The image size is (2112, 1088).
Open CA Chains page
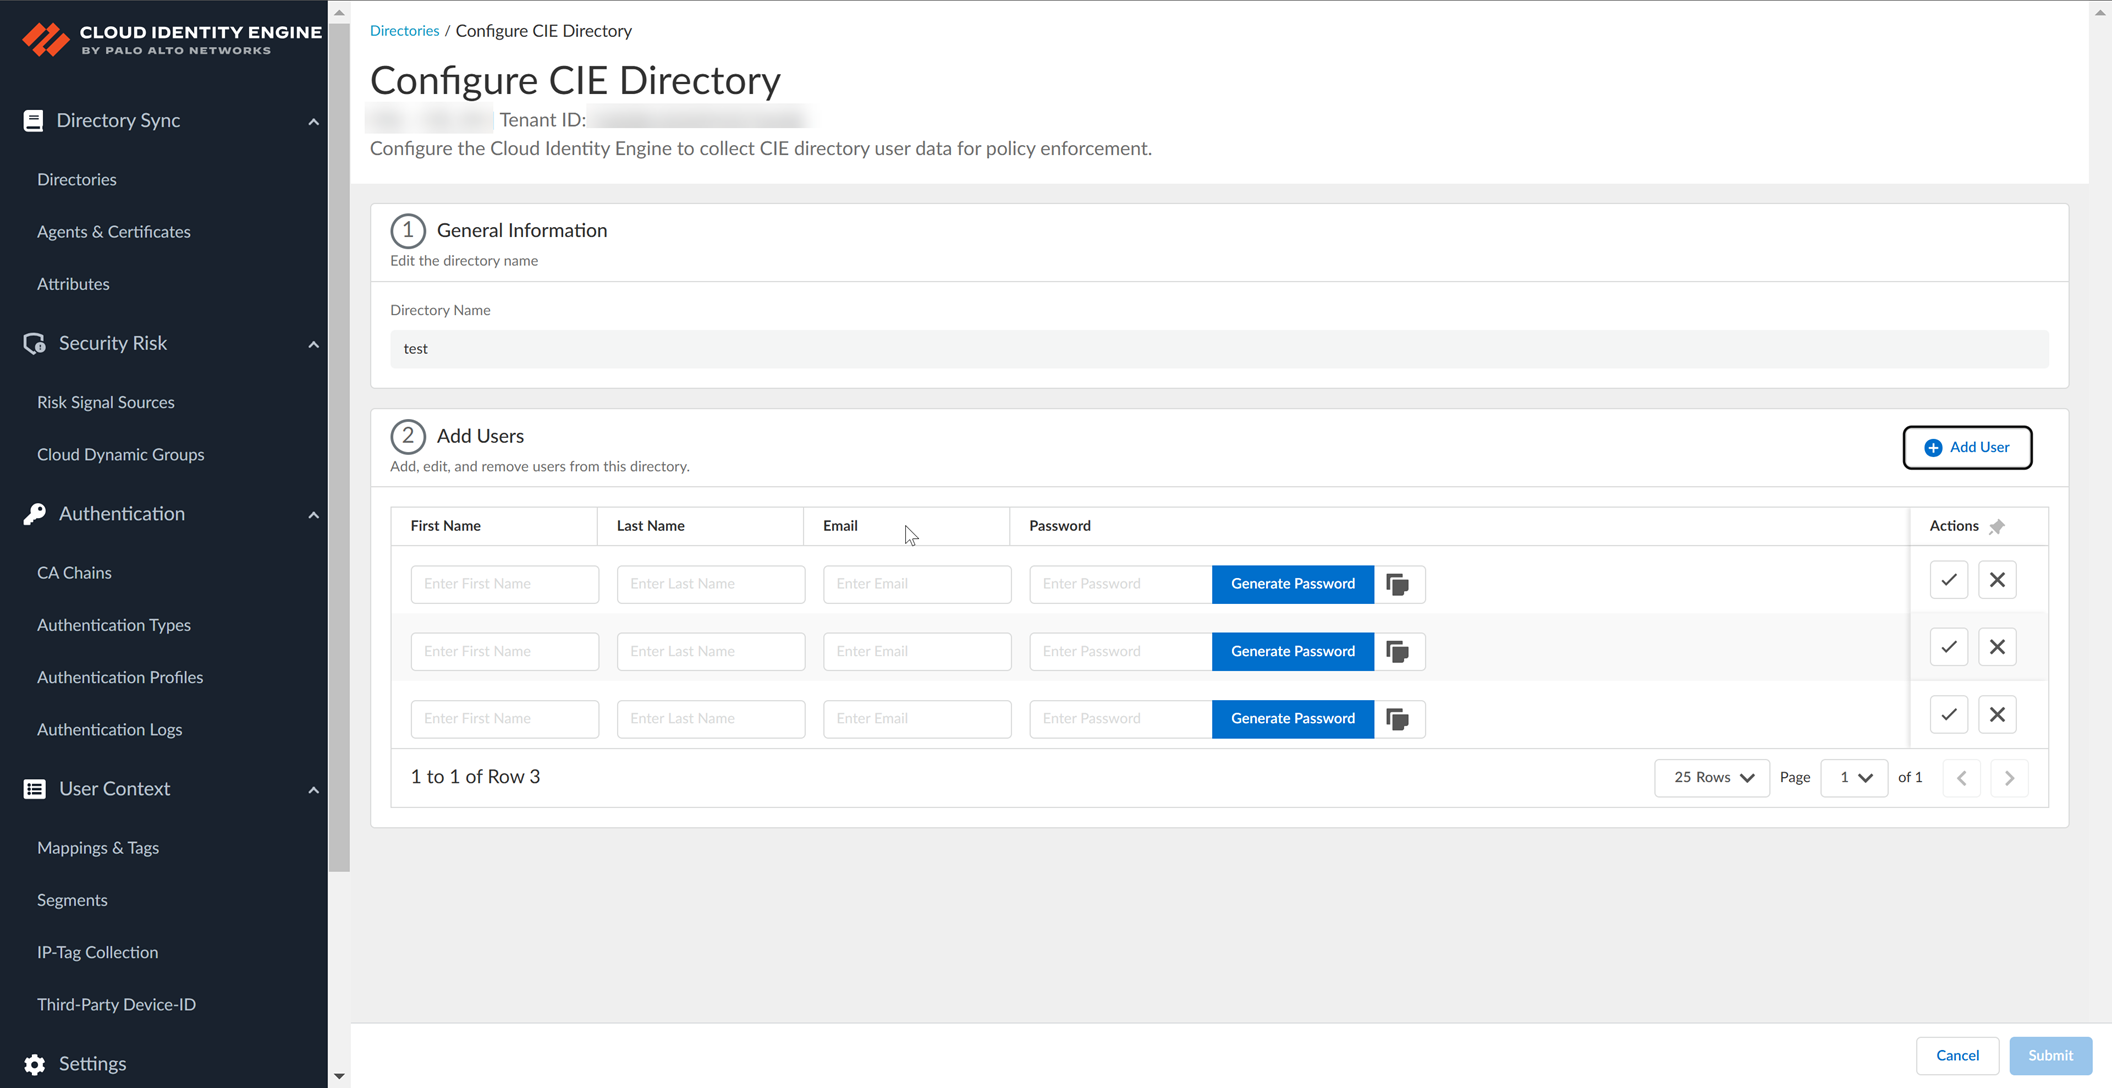coord(74,573)
